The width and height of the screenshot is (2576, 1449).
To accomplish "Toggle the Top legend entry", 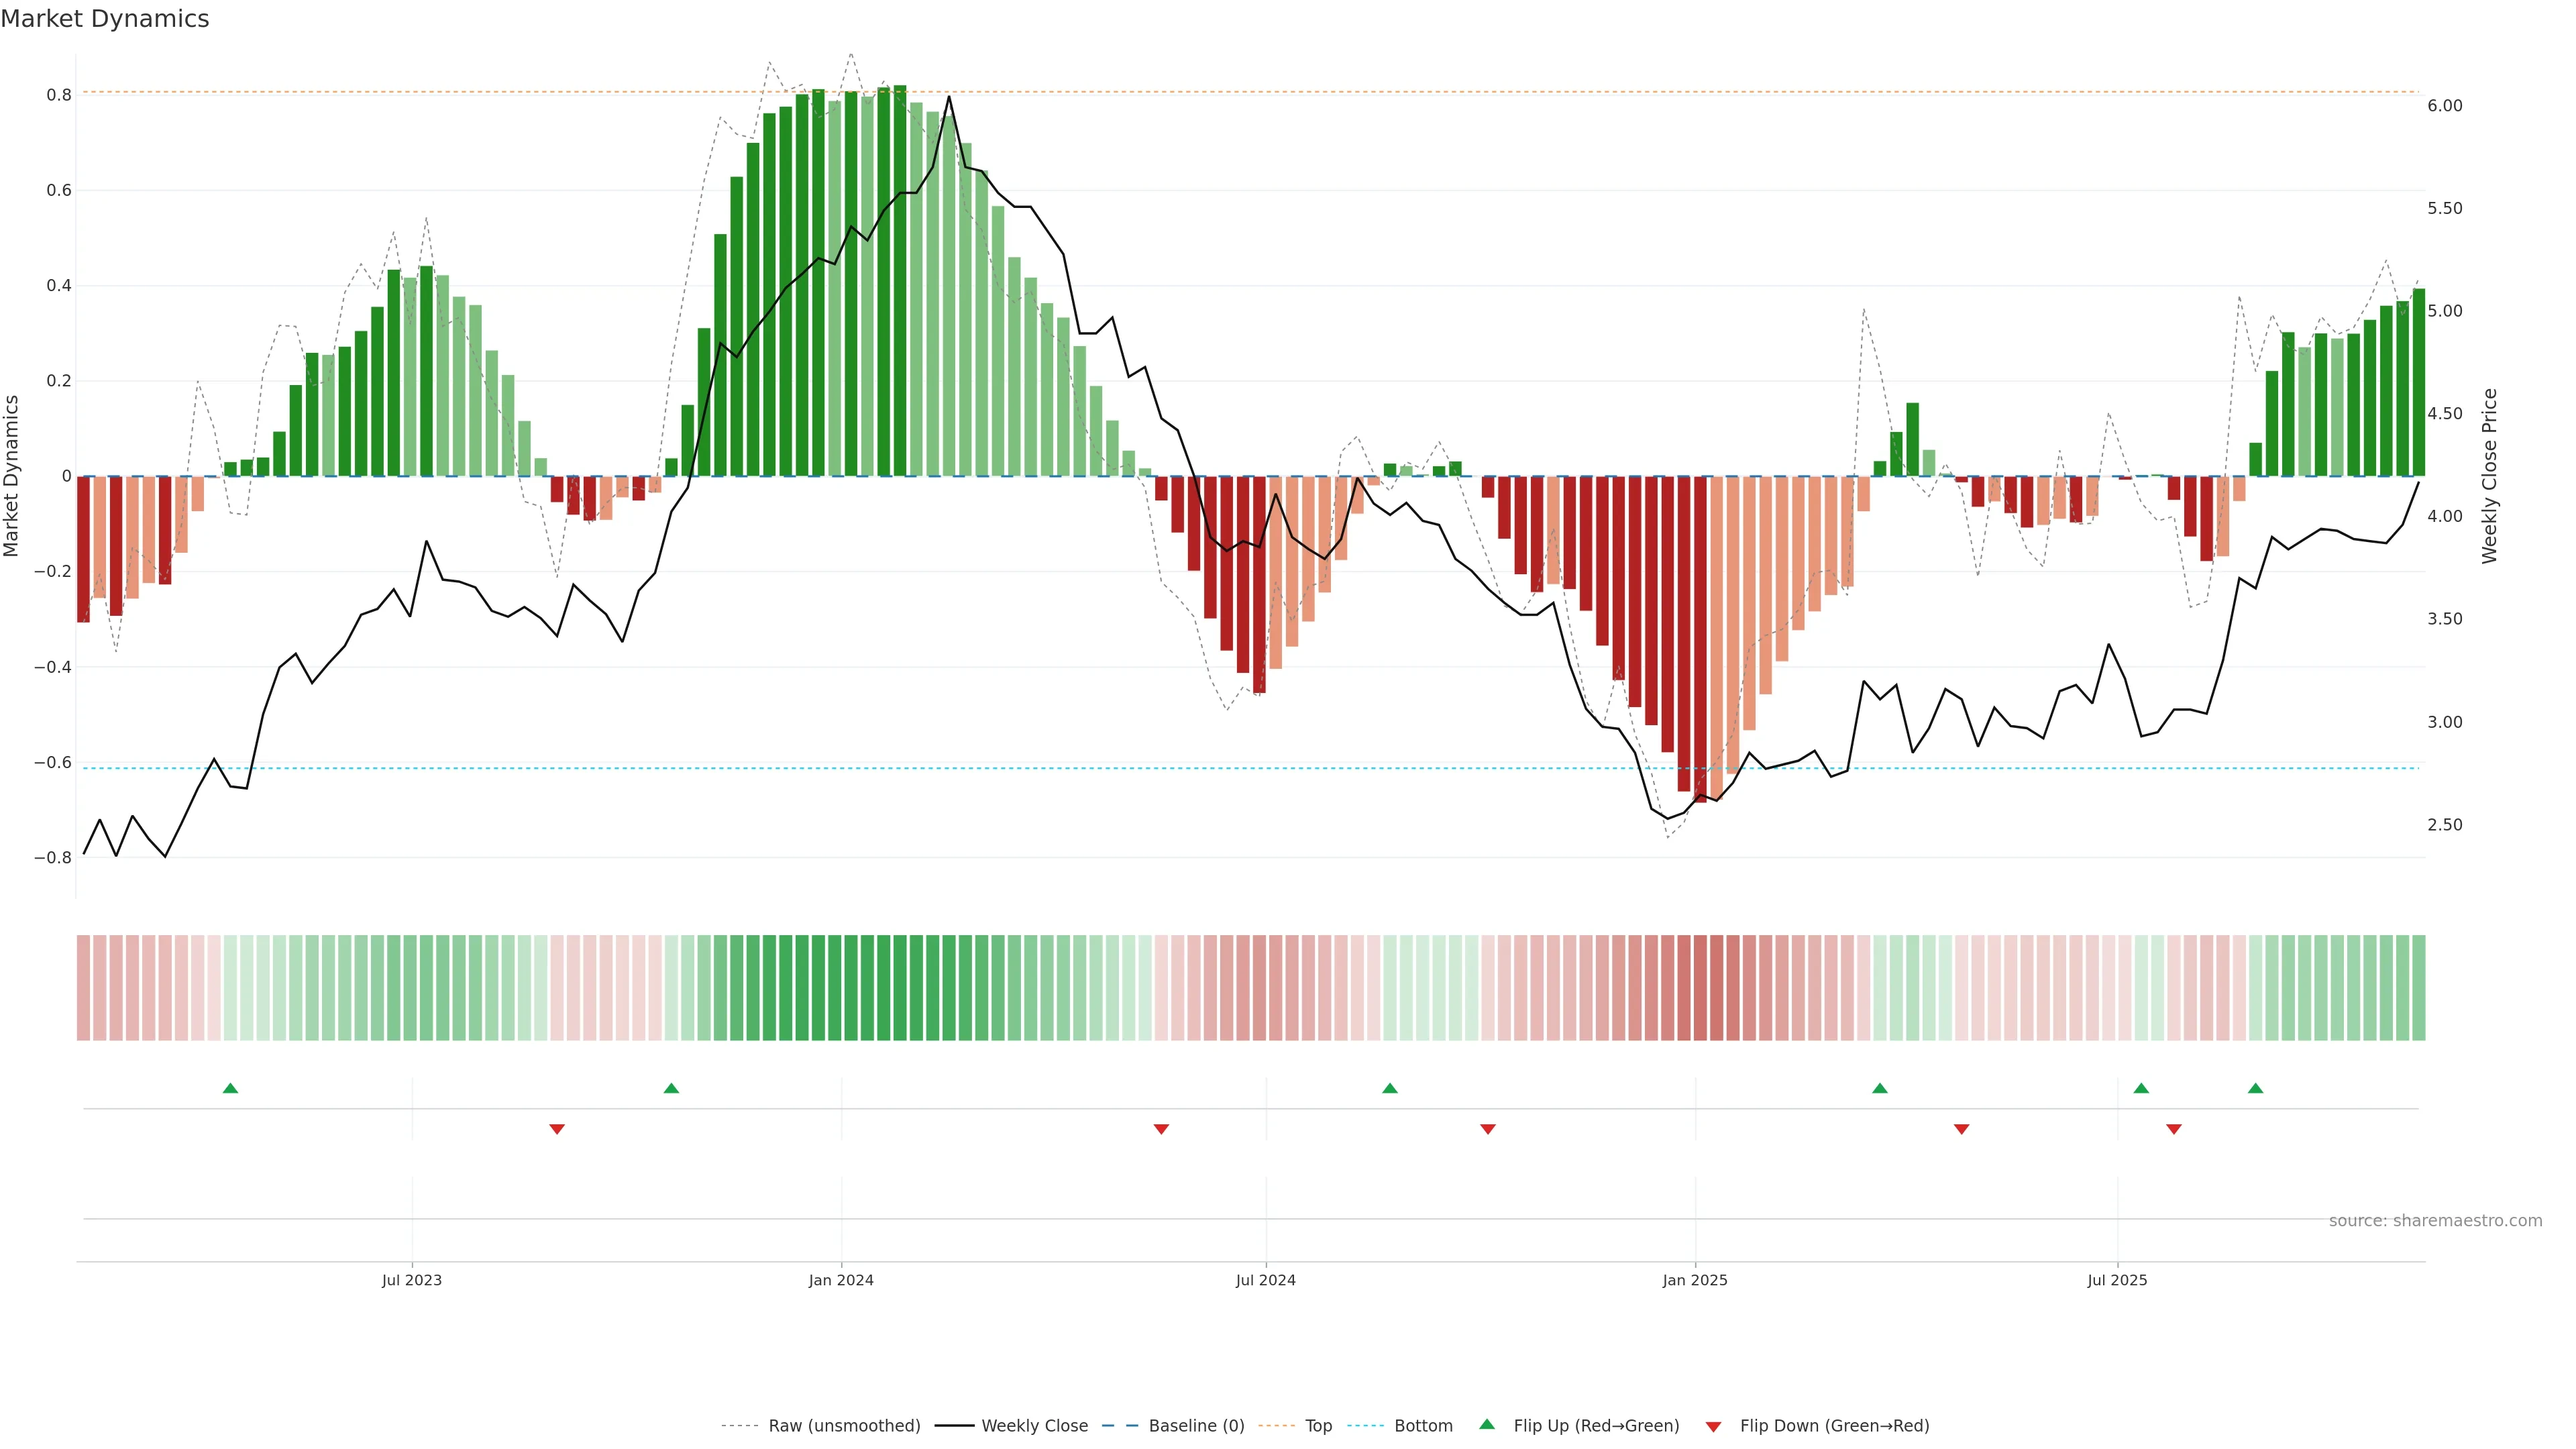I will pos(1318,1425).
